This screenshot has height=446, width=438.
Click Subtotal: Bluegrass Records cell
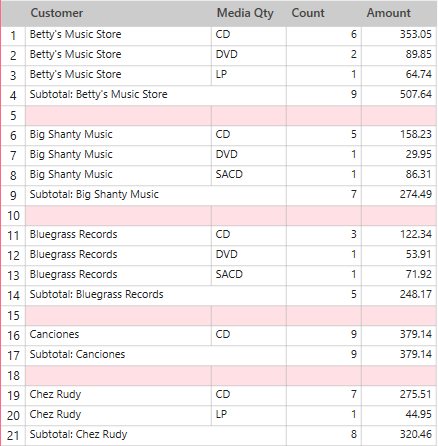[156, 296]
